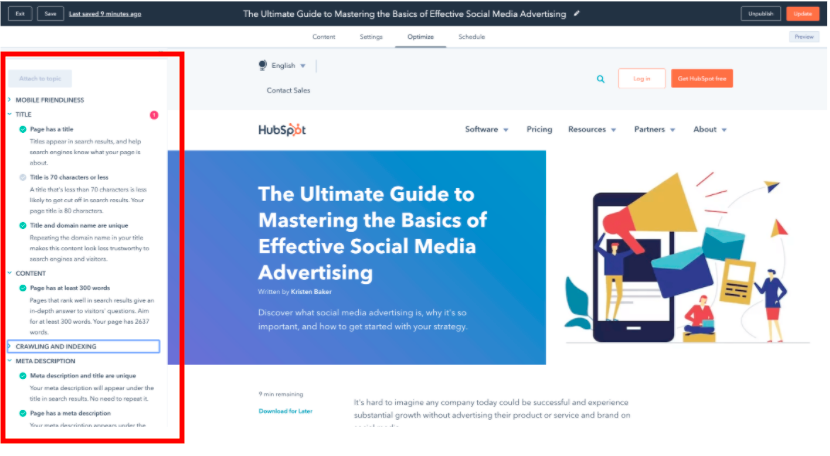Click 'Page has at least 300 words' text
The image size is (830, 456).
70,288
